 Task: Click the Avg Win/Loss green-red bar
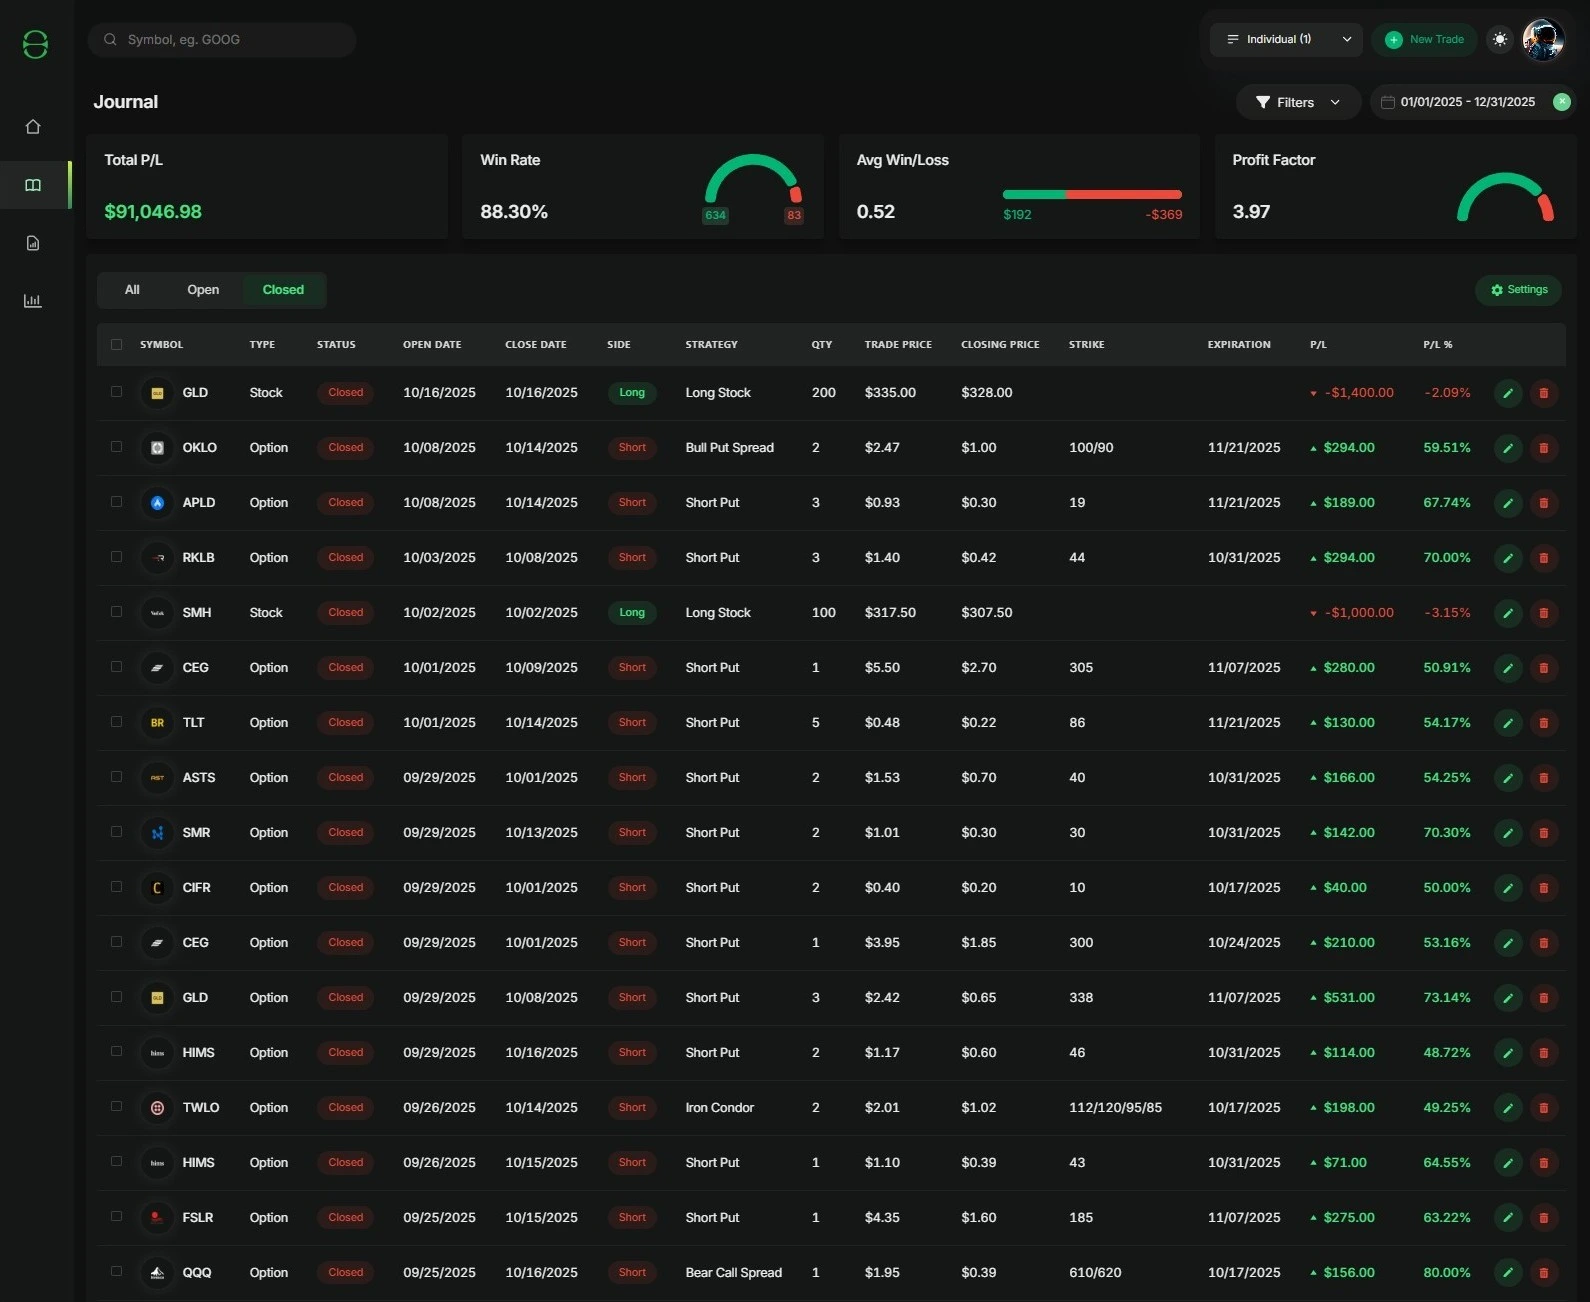(1092, 194)
